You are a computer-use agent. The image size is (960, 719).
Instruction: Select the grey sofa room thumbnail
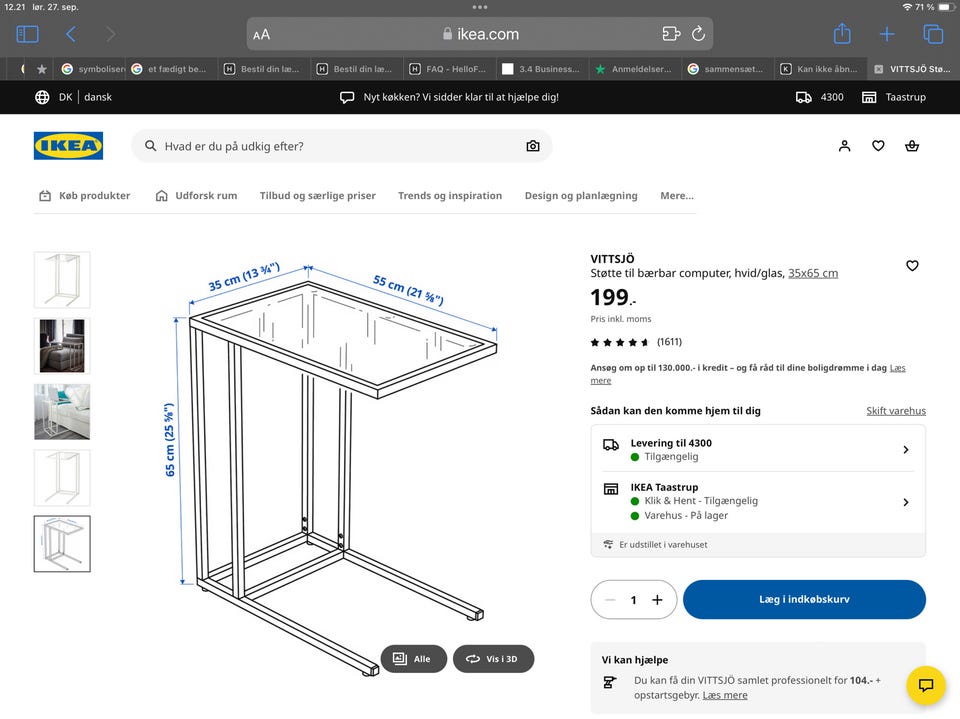62,346
